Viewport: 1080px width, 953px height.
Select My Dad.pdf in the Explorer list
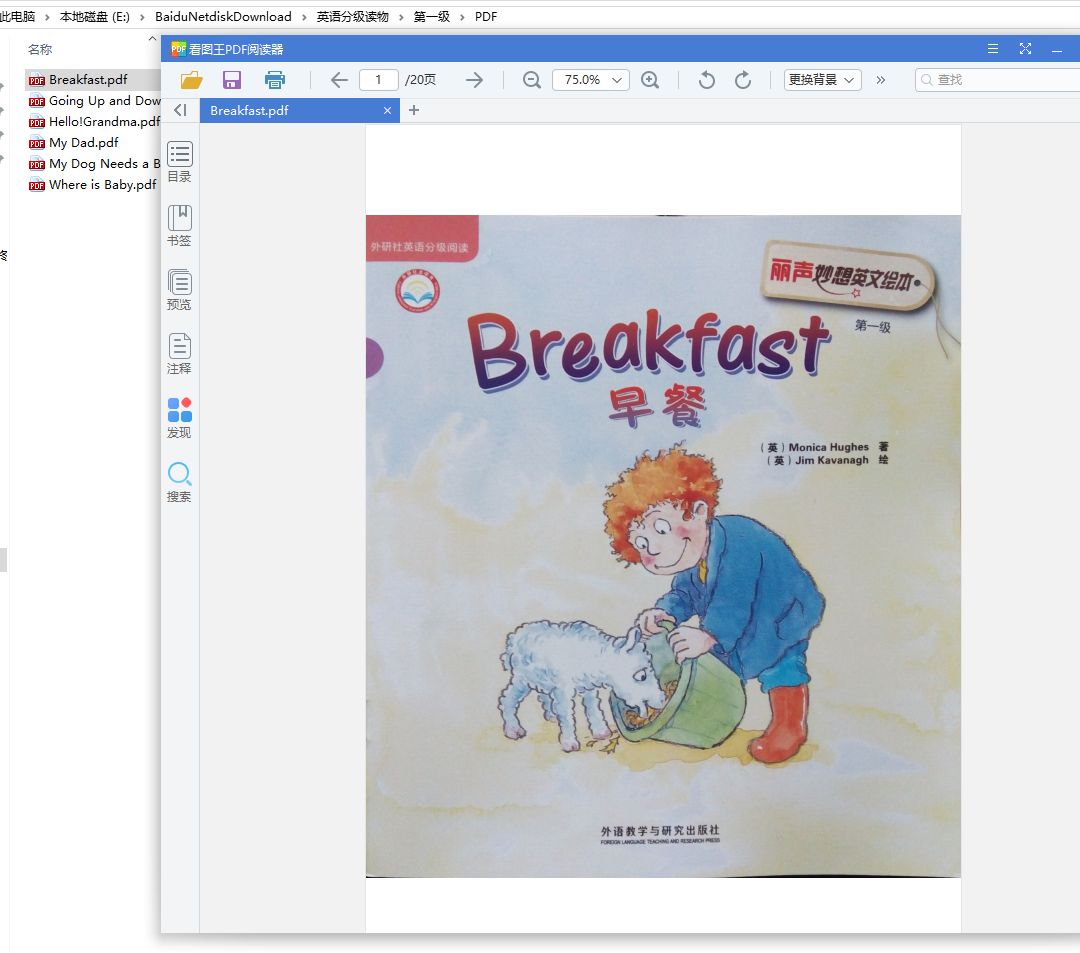[74, 143]
